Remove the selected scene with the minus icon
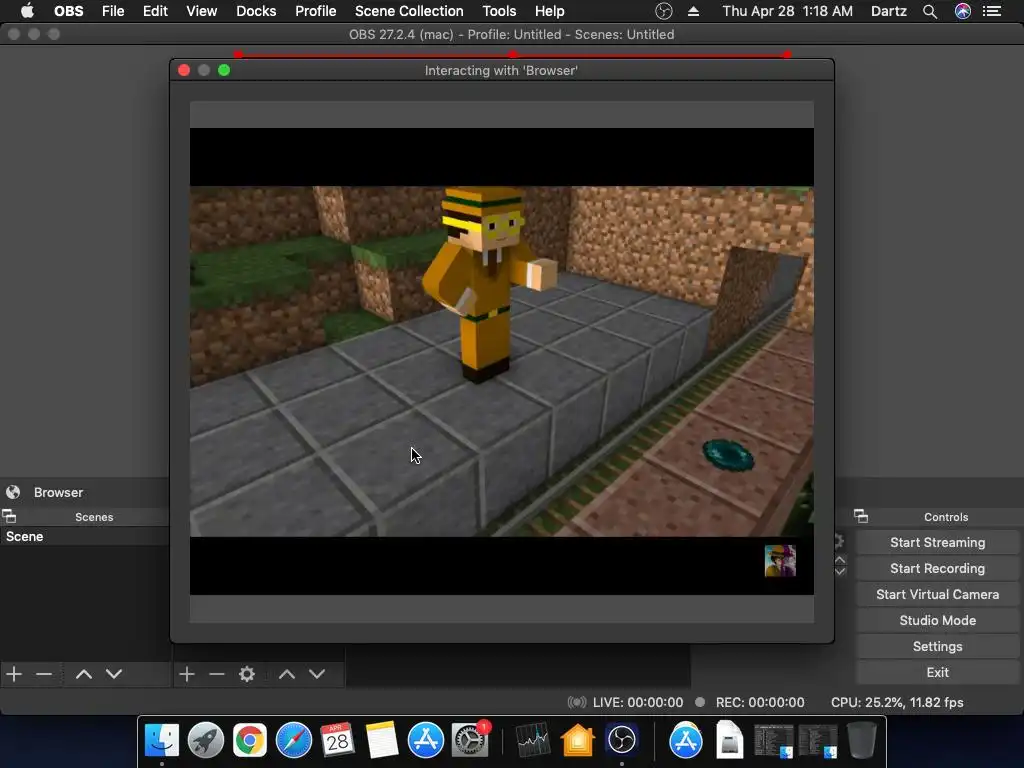Viewport: 1024px width, 768px height. tap(44, 674)
